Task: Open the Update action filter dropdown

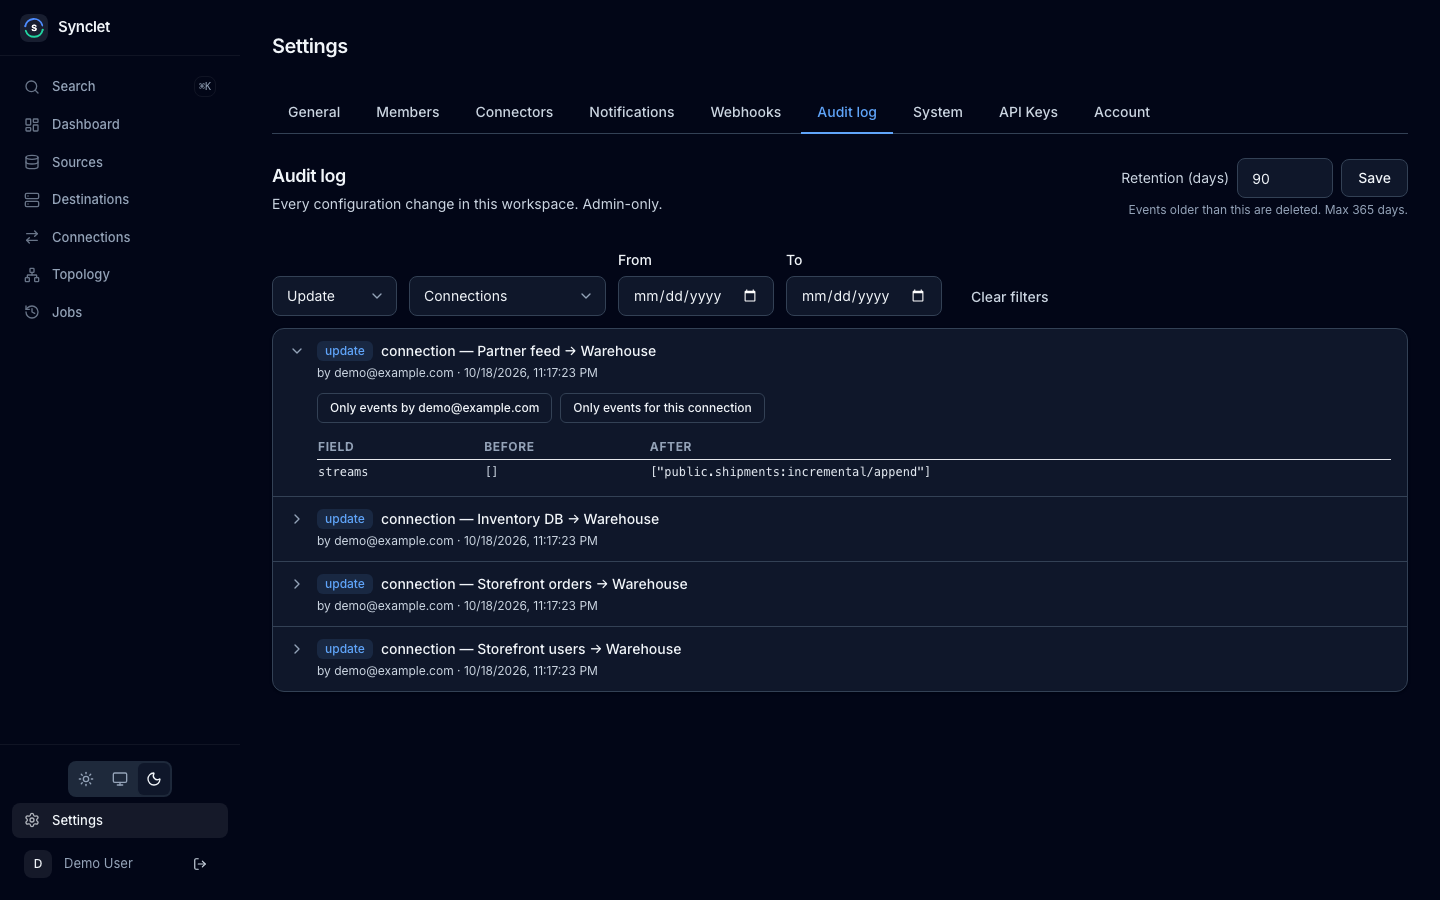Action: click(334, 296)
